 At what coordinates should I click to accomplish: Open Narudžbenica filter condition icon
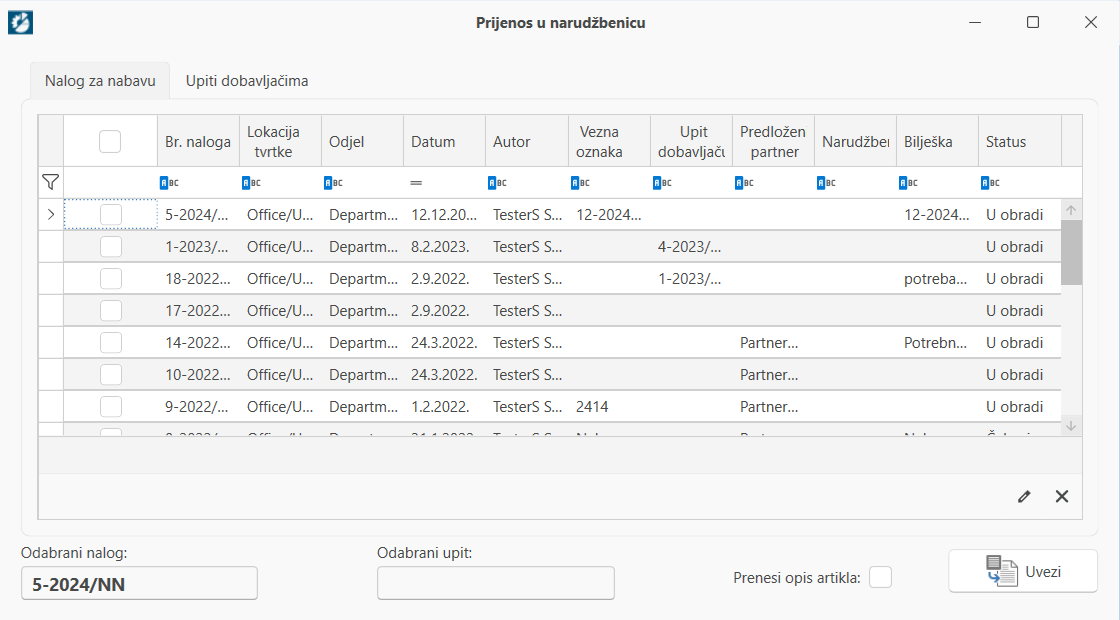pos(826,183)
